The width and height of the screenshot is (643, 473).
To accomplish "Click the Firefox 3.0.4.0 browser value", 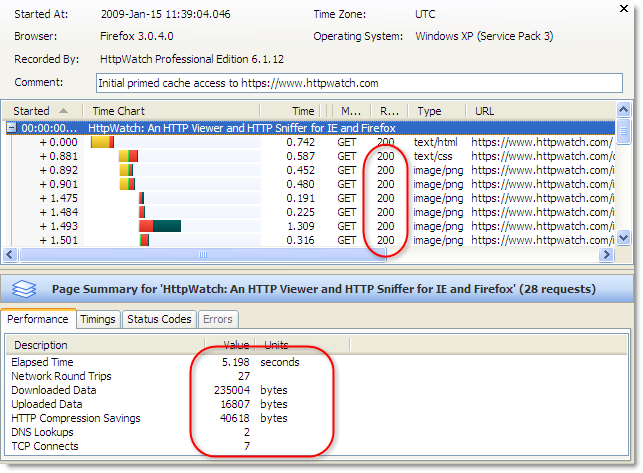I will [x=137, y=36].
